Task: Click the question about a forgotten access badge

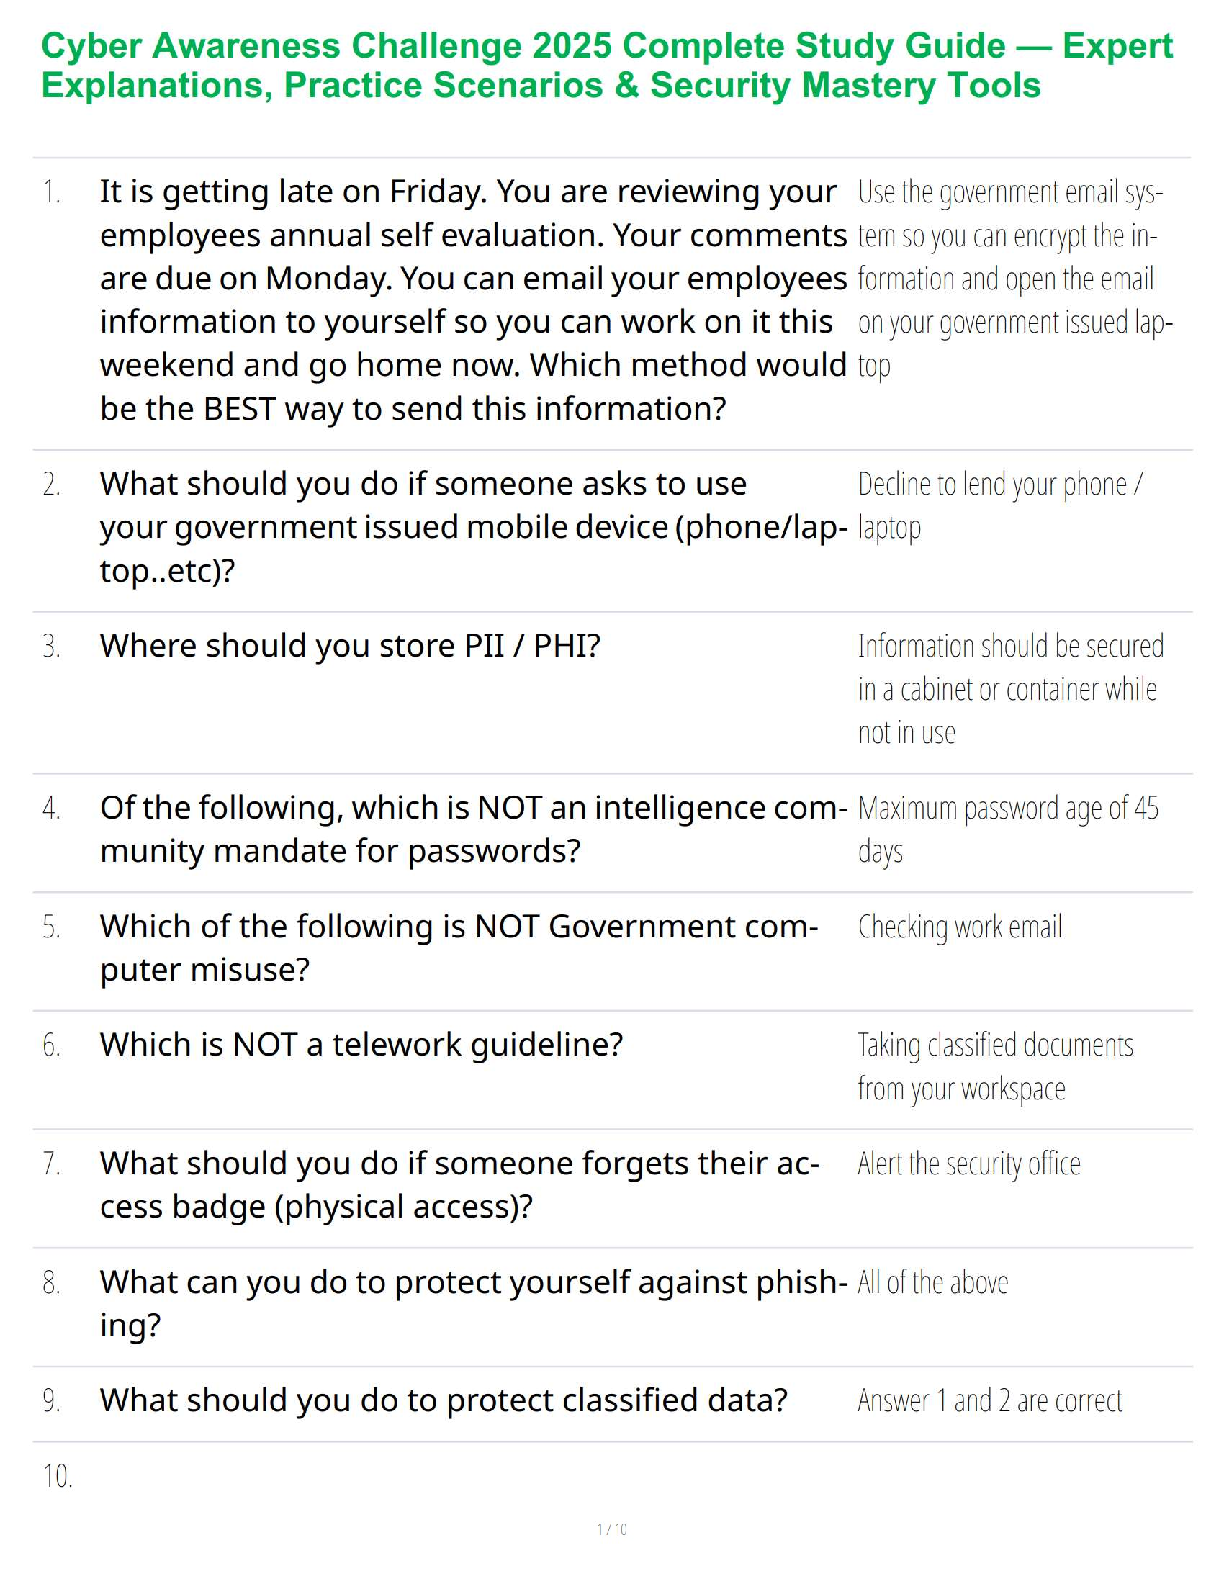Action: (x=459, y=1184)
